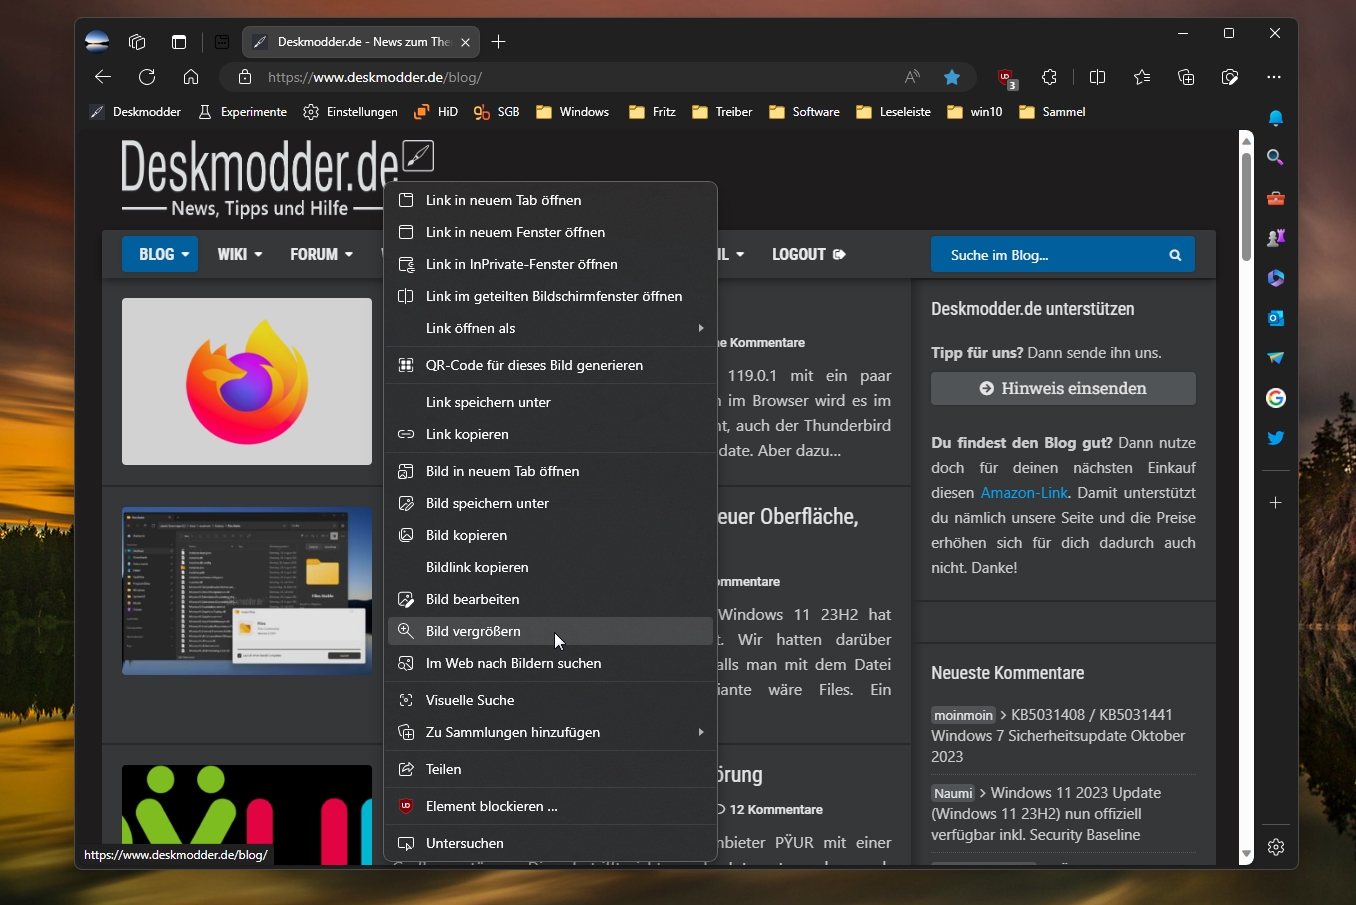The width and height of the screenshot is (1356, 905).
Task: Add a sidebar app with plus icon
Action: pyautogui.click(x=1276, y=503)
